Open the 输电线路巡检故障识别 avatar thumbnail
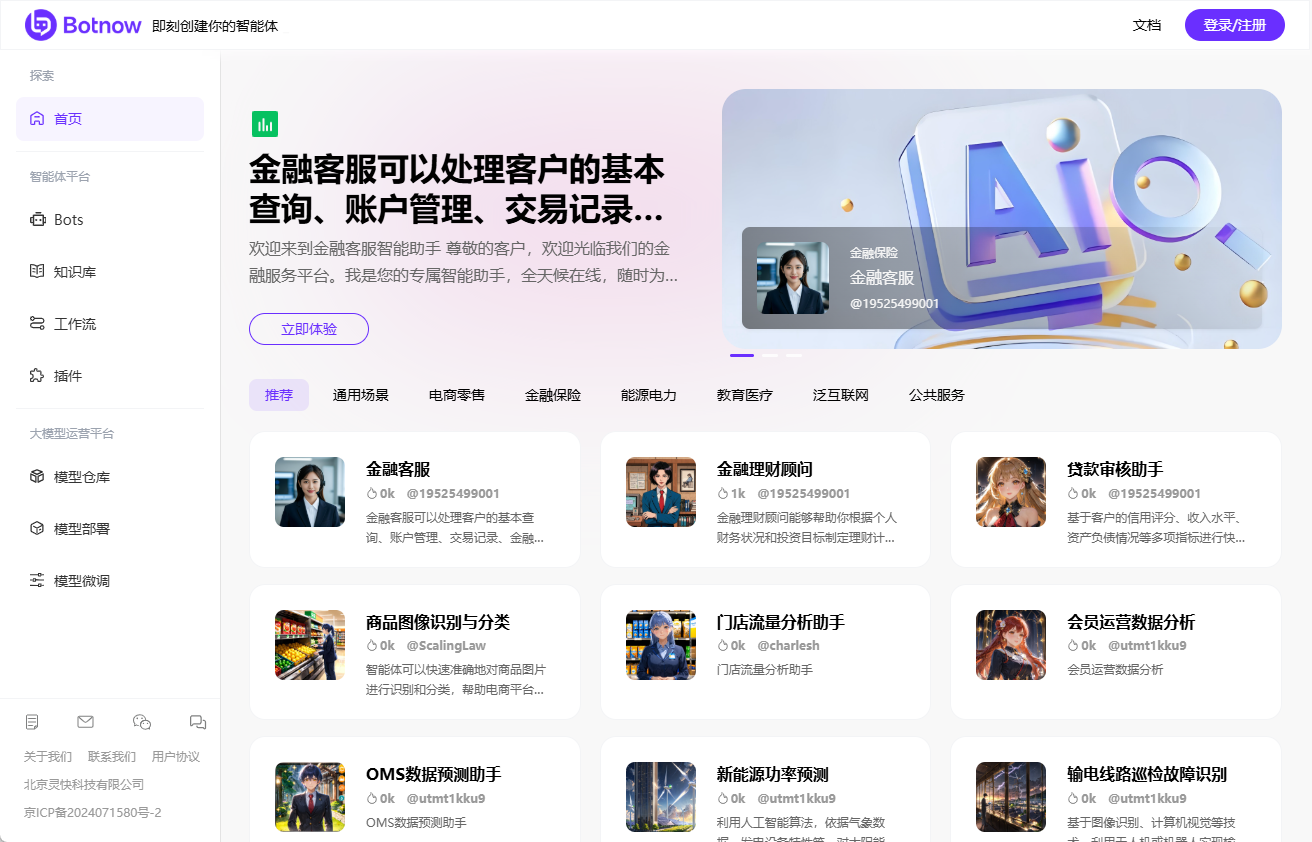This screenshot has width=1312, height=842. (1011, 797)
